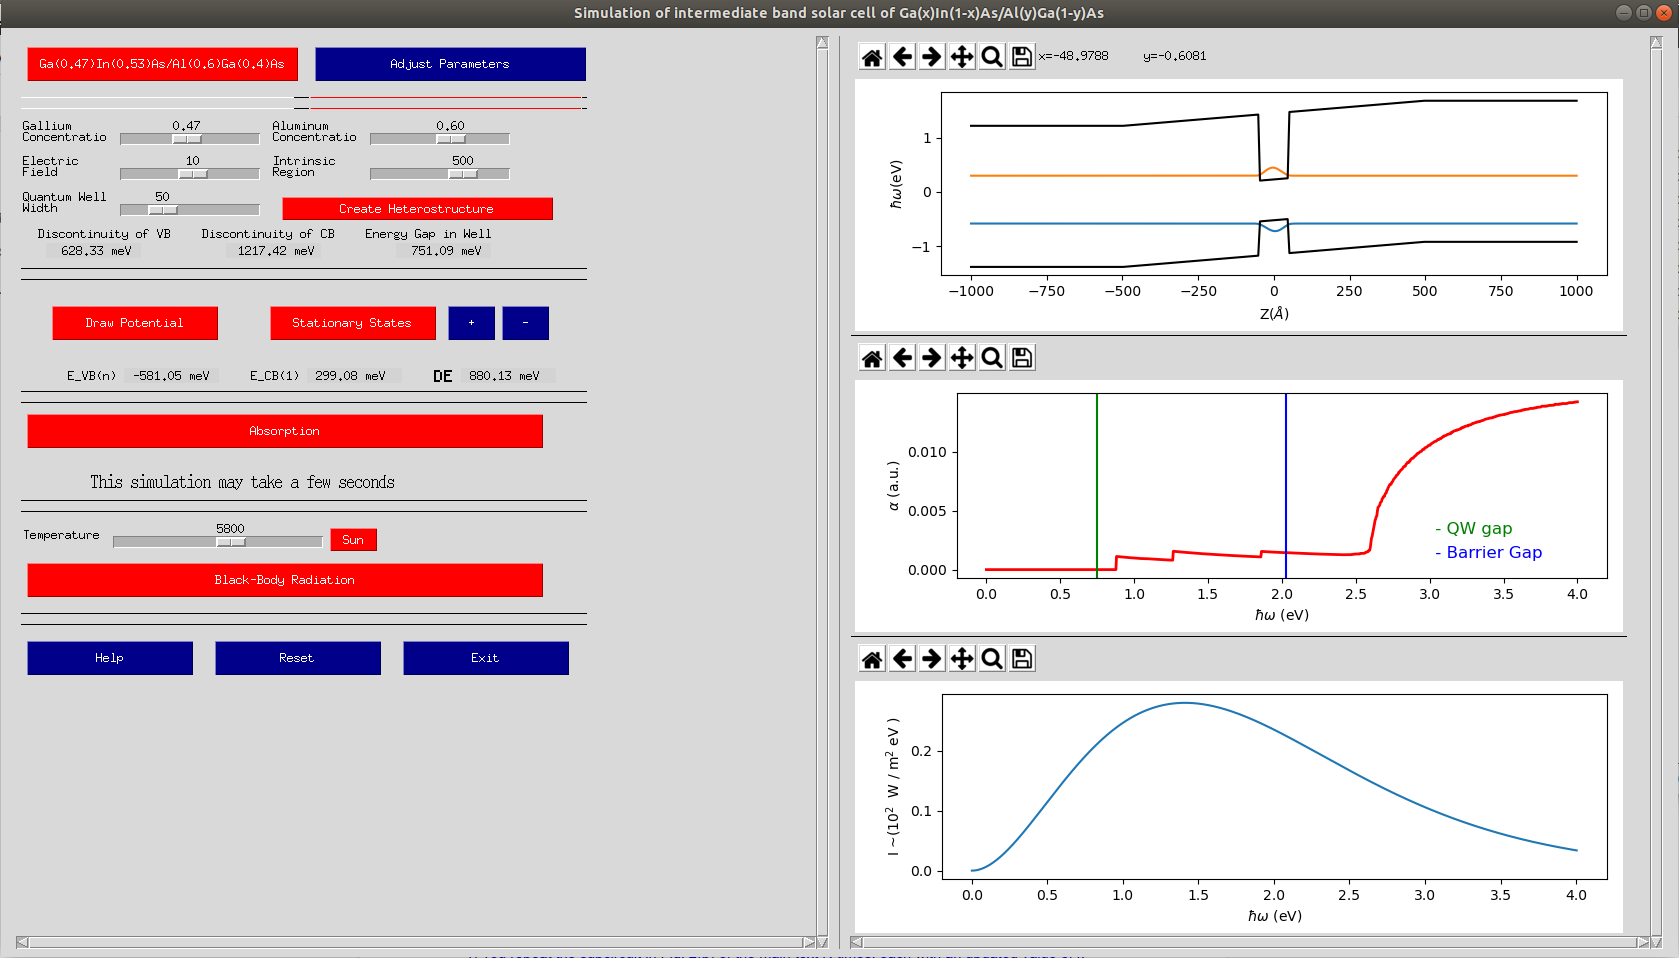
Task: Click QW gap legend label
Action: tap(1474, 528)
